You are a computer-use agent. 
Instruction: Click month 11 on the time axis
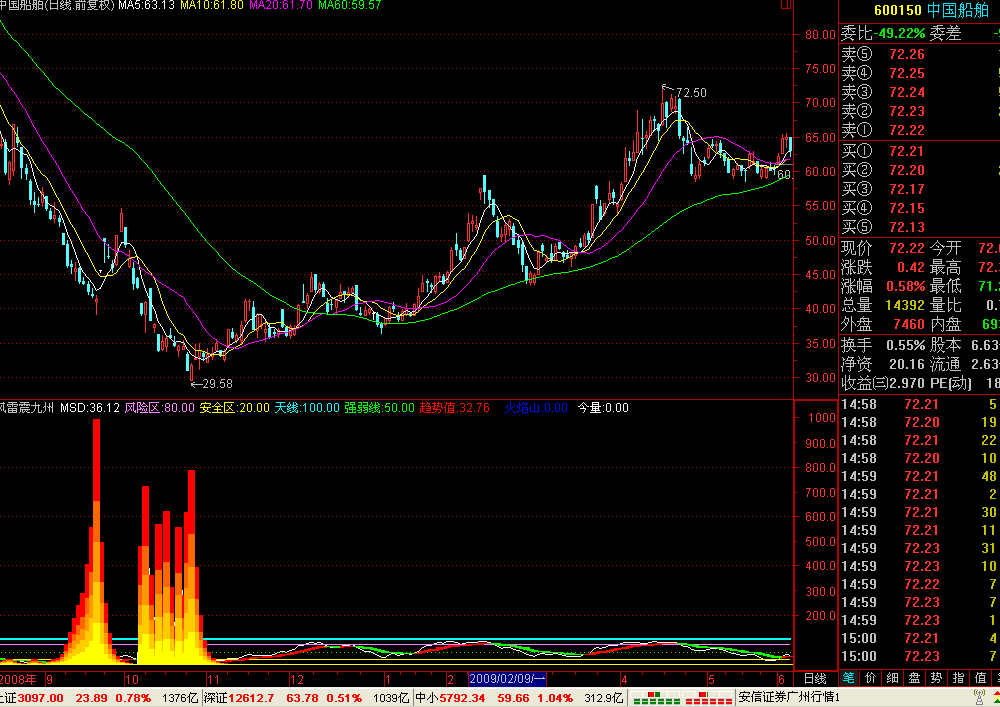(213, 679)
